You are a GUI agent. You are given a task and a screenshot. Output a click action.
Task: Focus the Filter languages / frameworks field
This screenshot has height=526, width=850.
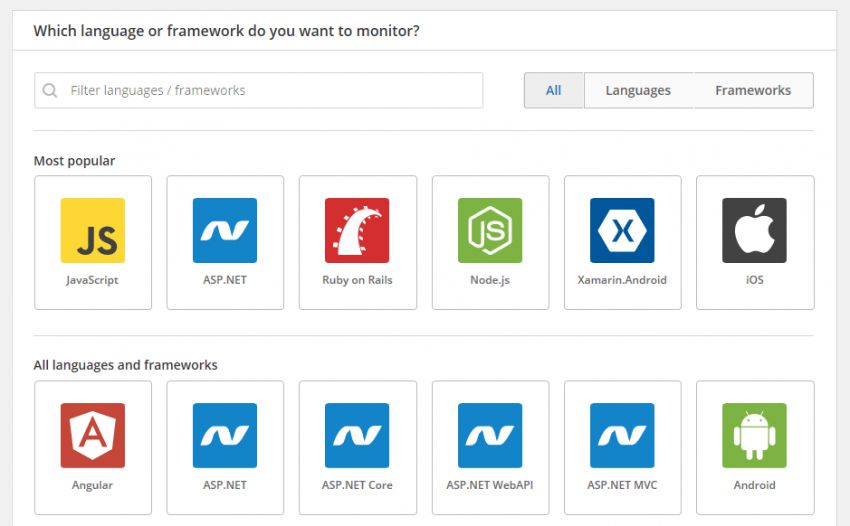(259, 91)
